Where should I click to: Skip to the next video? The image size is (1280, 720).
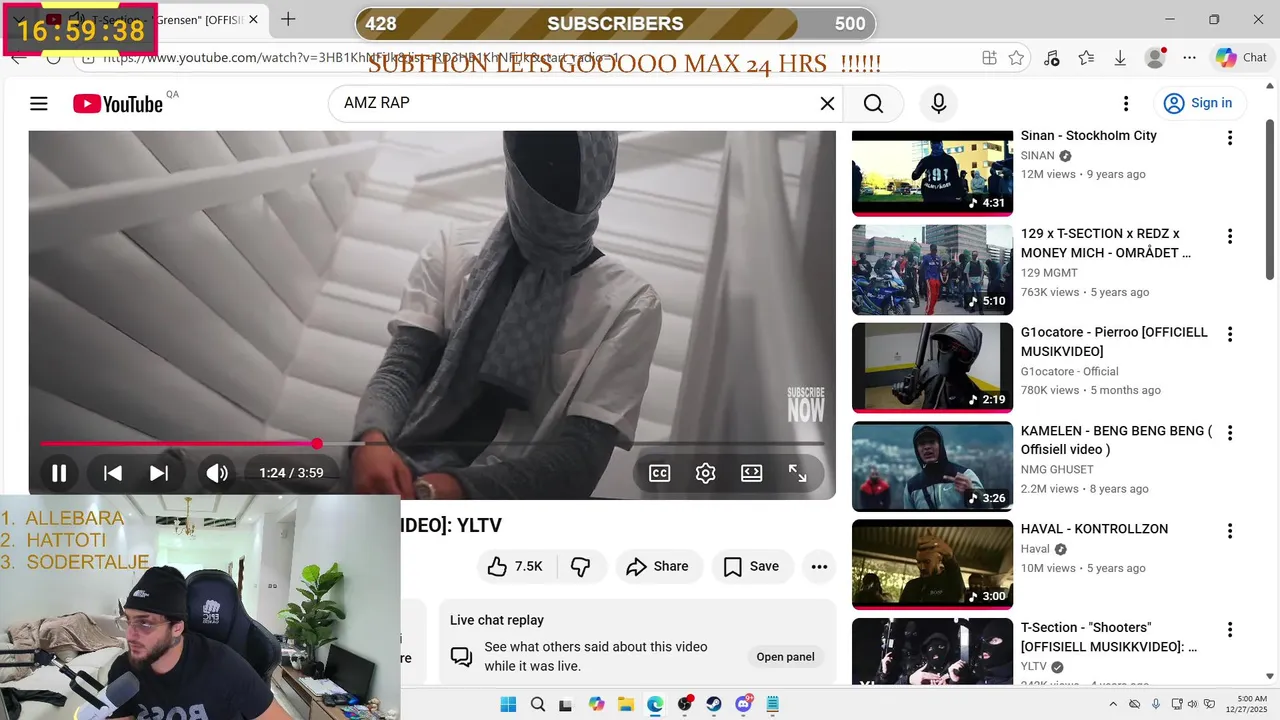click(x=159, y=473)
